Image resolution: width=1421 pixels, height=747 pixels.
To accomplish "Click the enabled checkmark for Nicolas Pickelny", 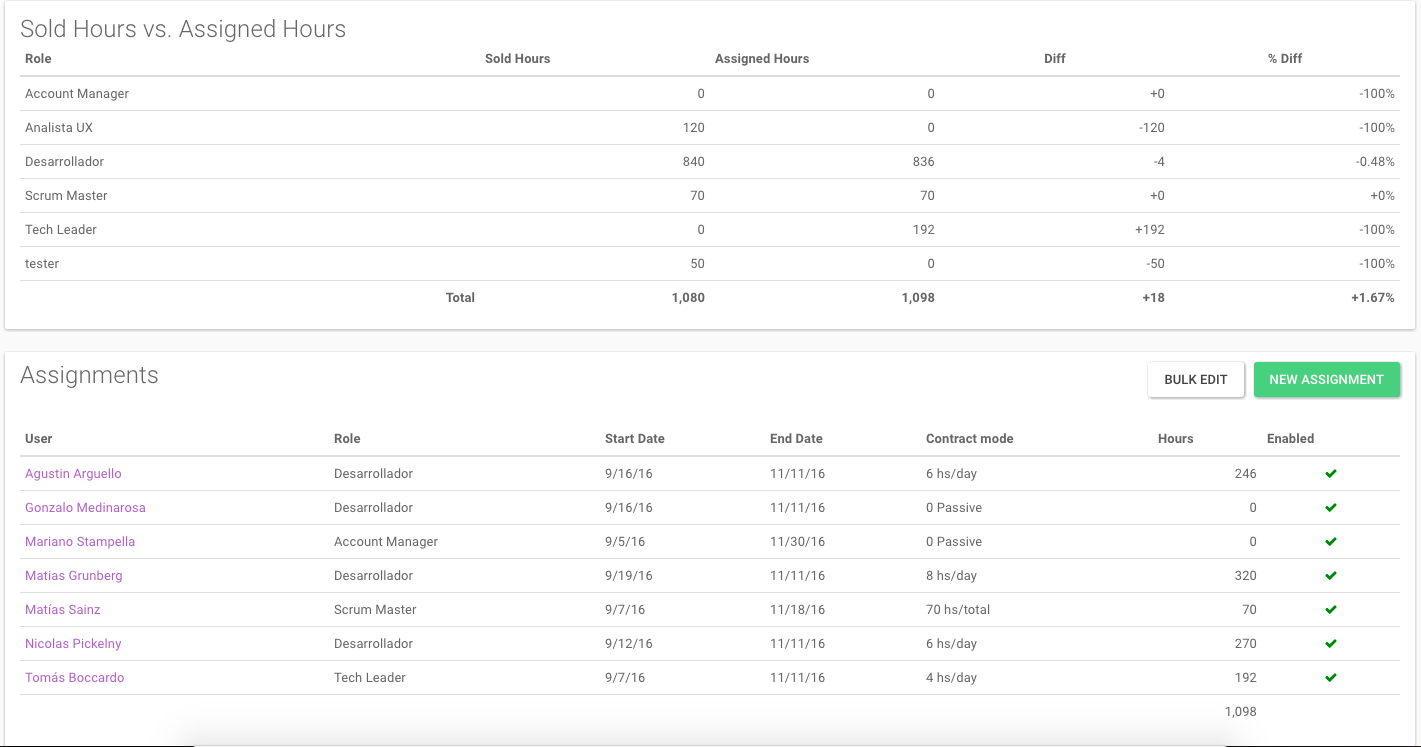I will click(x=1330, y=644).
